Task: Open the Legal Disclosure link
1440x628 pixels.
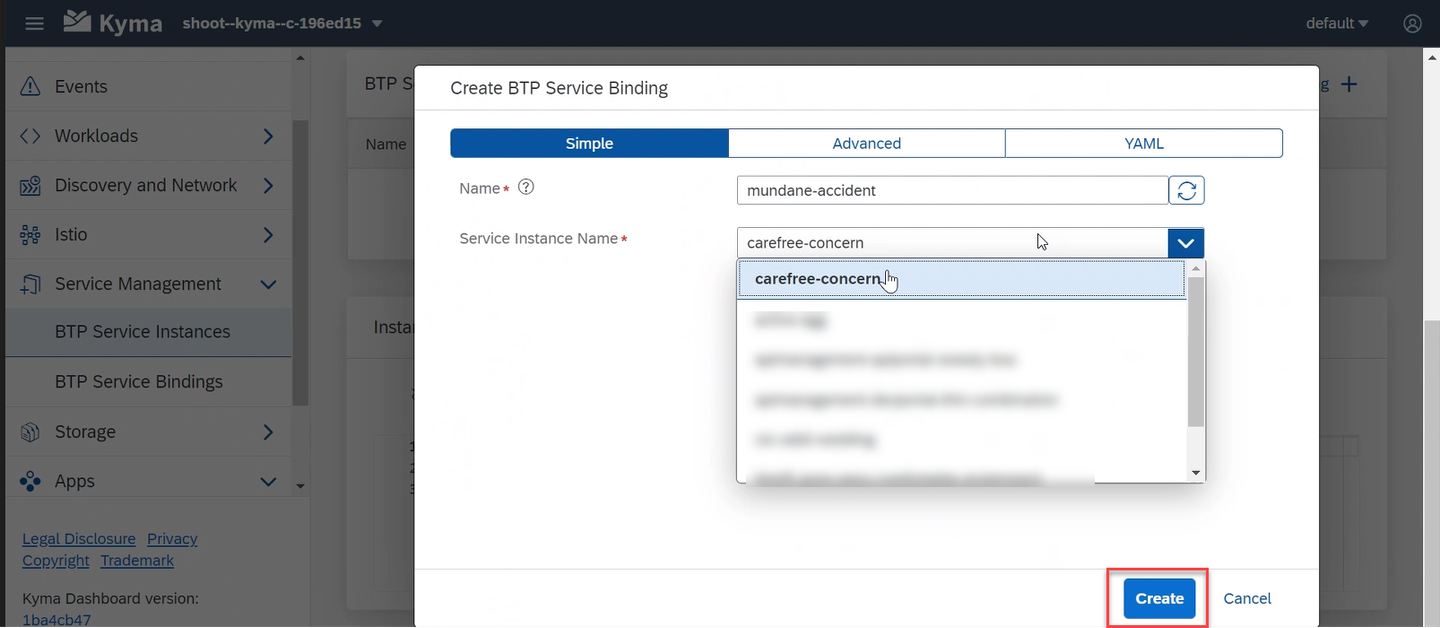Action: click(x=79, y=538)
